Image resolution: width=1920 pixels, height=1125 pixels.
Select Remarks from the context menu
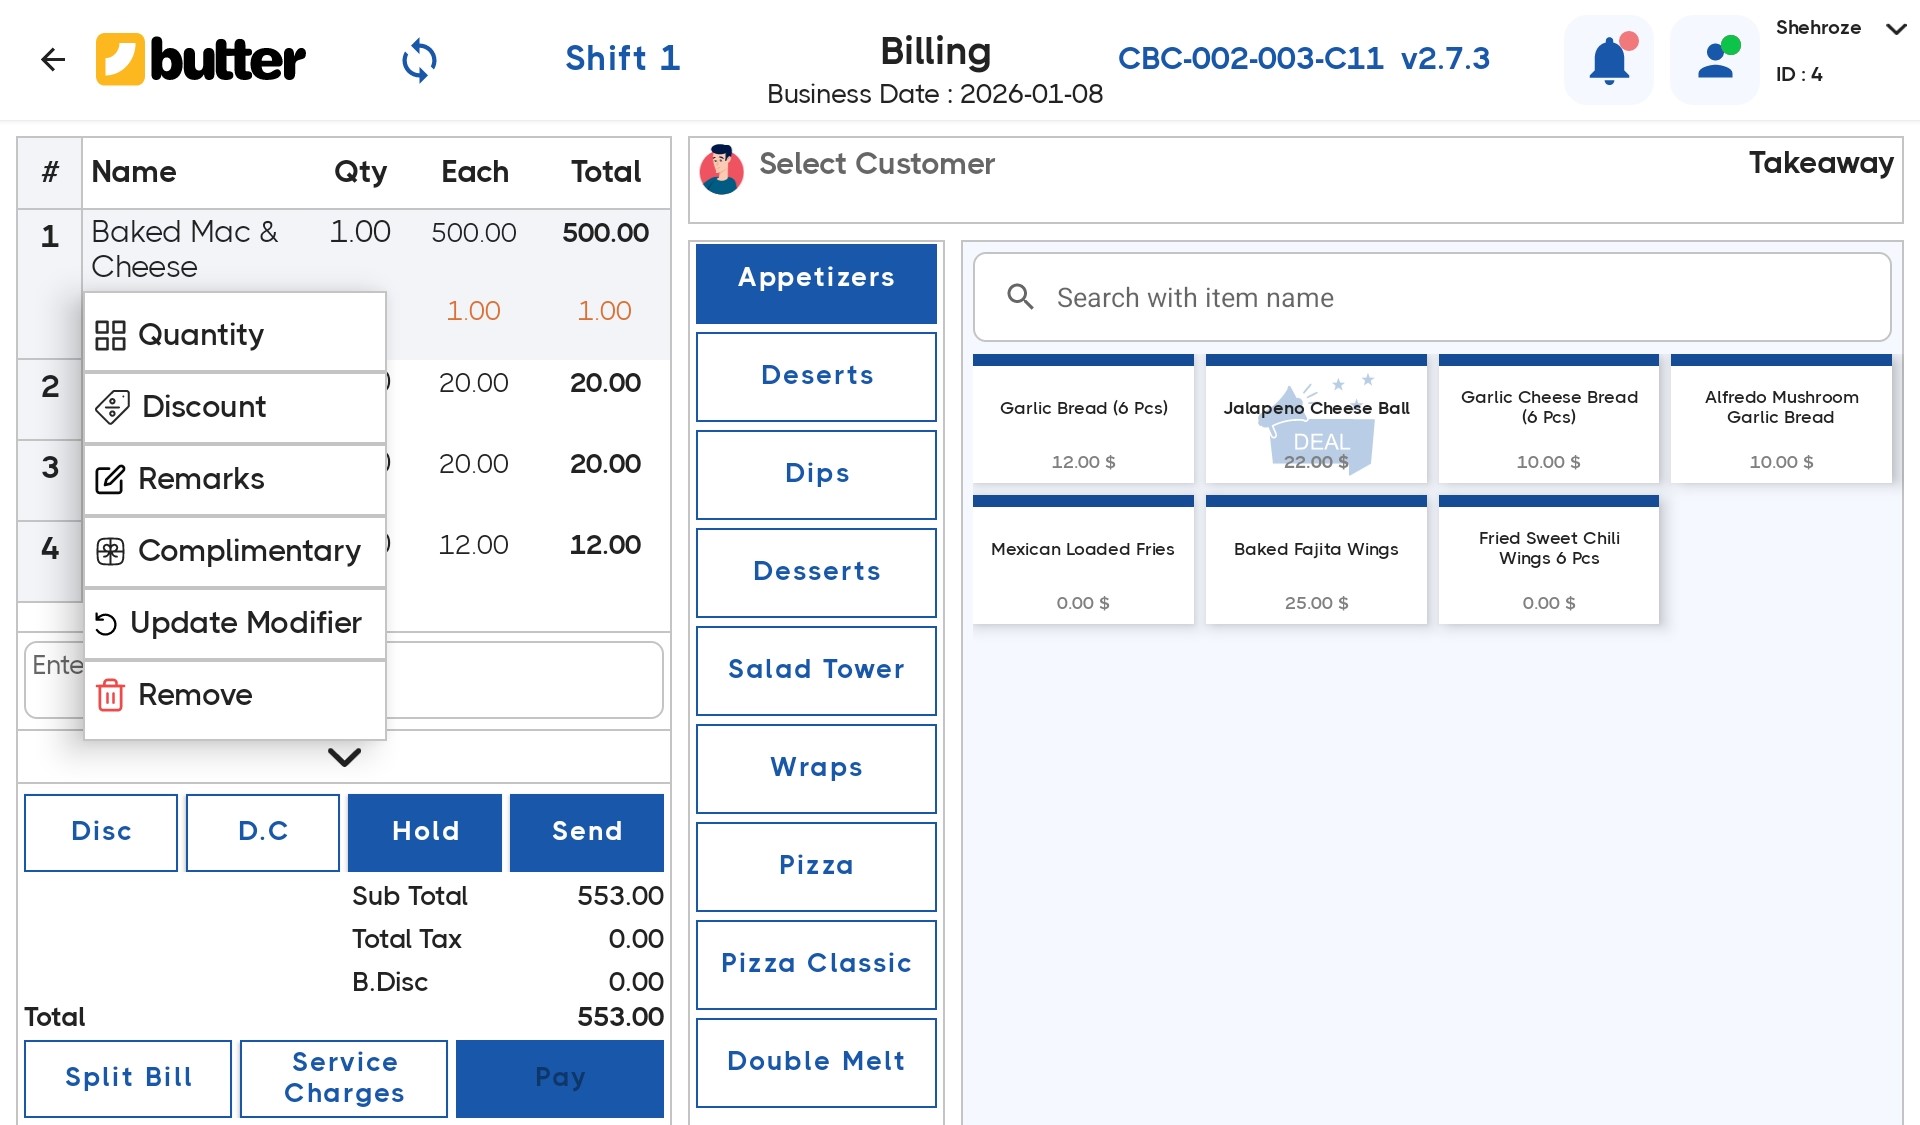pyautogui.click(x=201, y=479)
